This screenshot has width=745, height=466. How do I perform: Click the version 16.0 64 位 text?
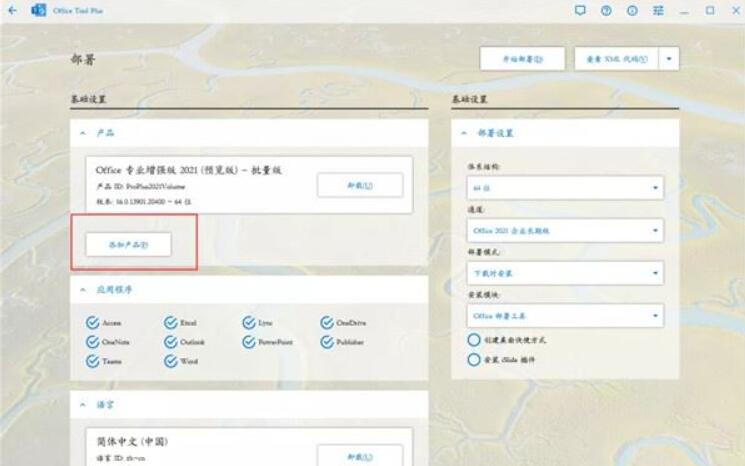pos(143,202)
